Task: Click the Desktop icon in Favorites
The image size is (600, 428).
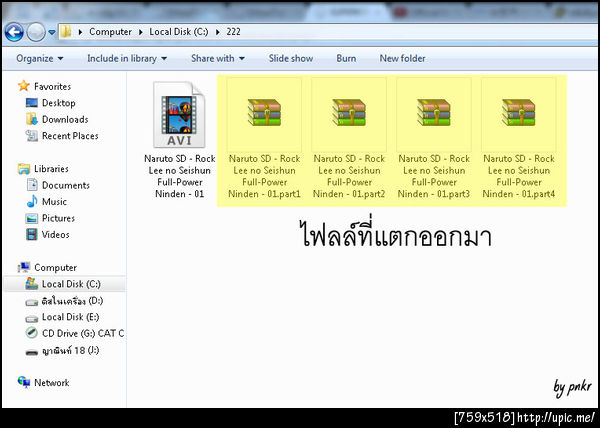Action: (x=32, y=103)
